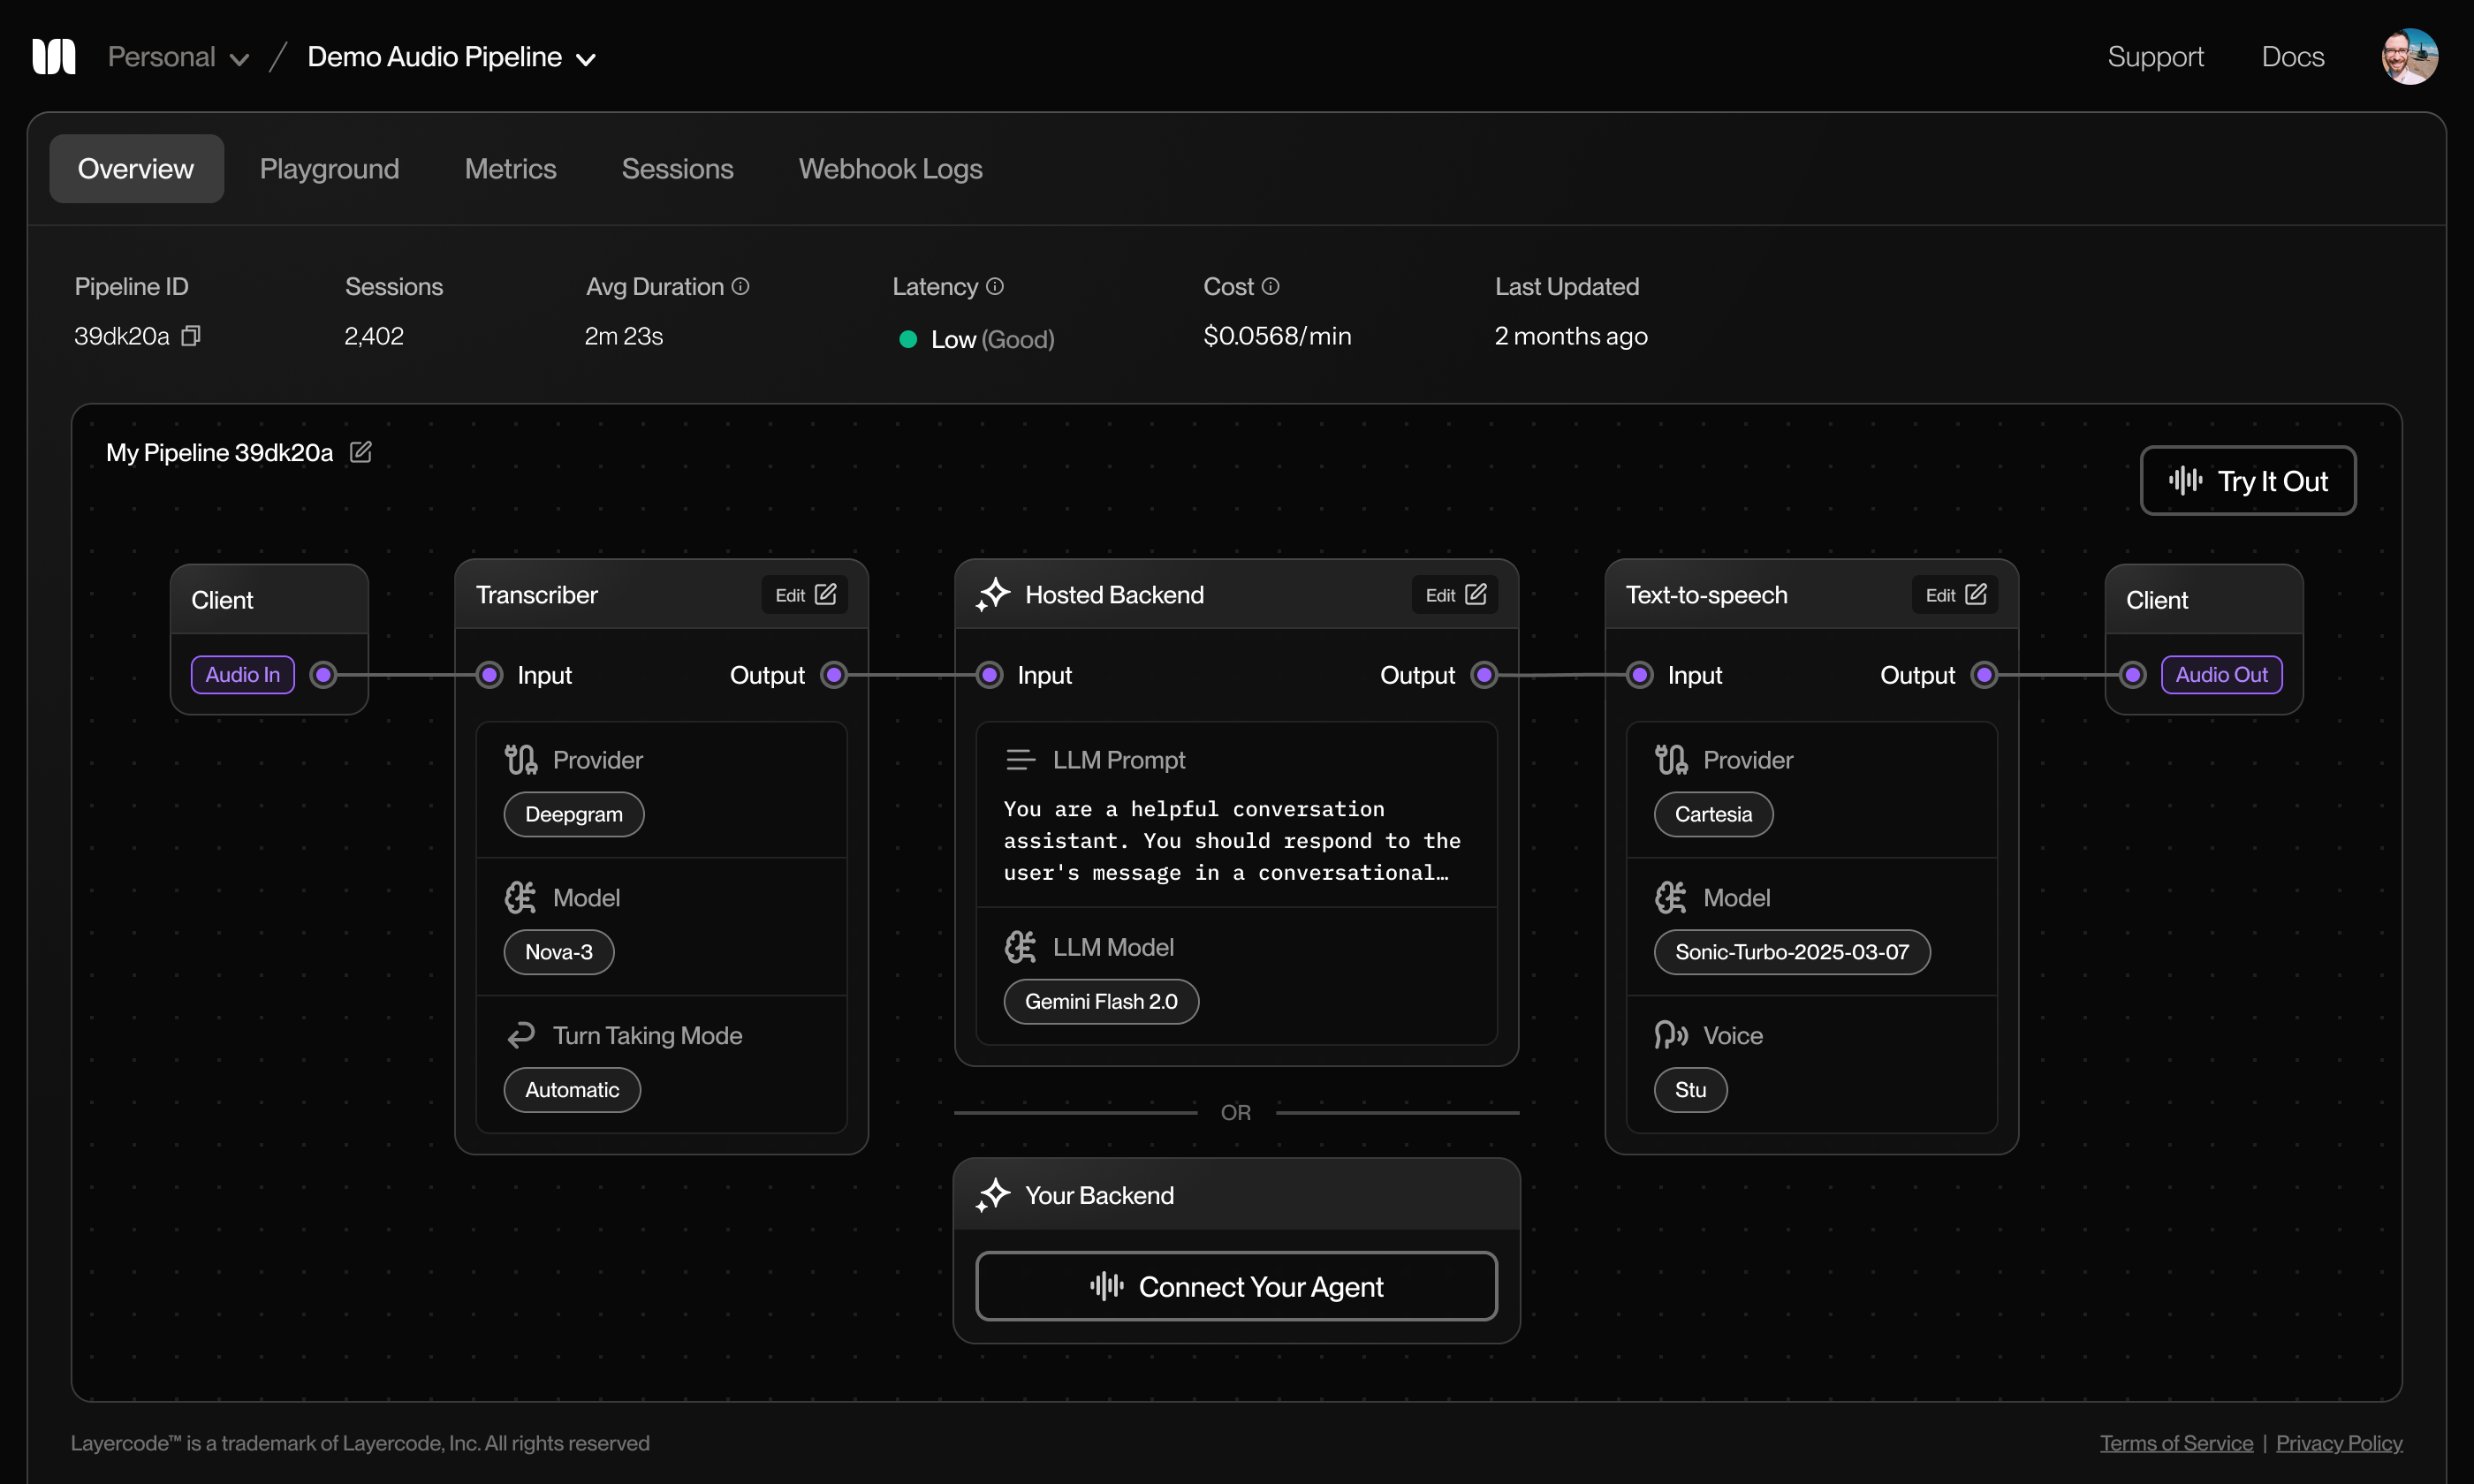Open the Metrics tab
The height and width of the screenshot is (1484, 2474).
(x=510, y=168)
